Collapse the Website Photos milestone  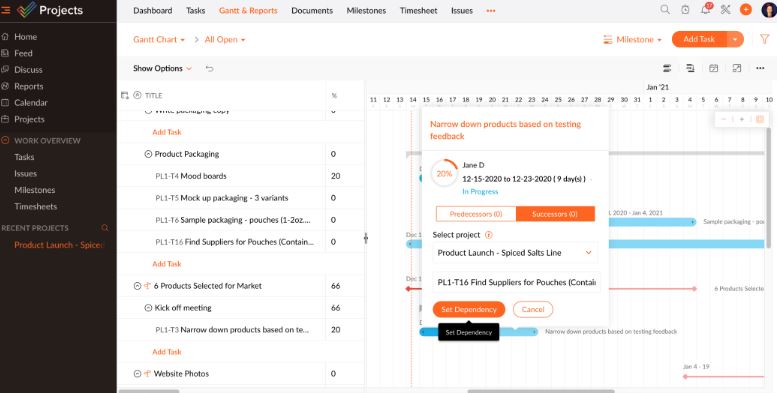pyautogui.click(x=138, y=374)
